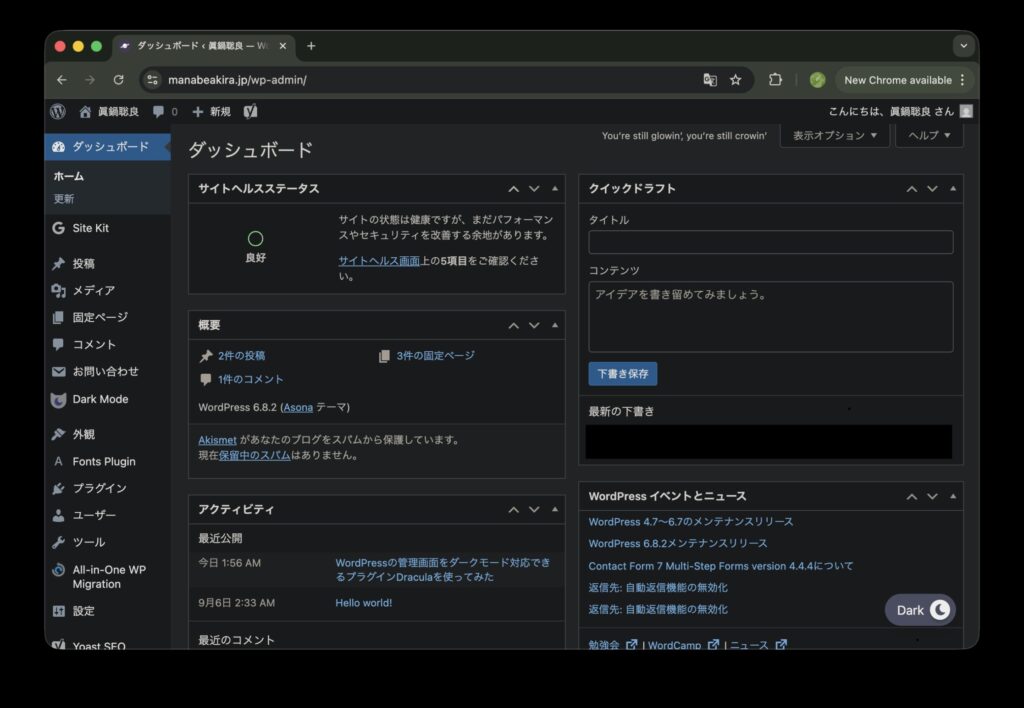The height and width of the screenshot is (708, 1024).
Task: Expand the 表示オプション dropdown
Action: [x=835, y=135]
